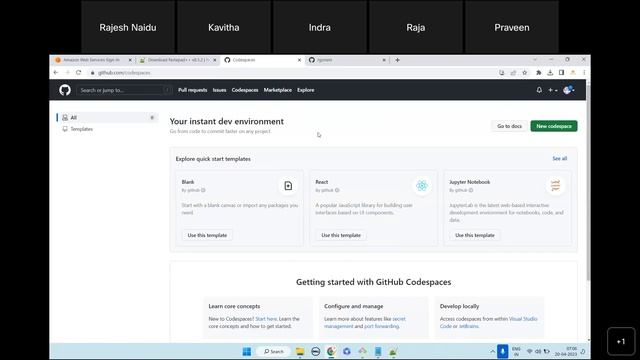This screenshot has height=360, width=640.
Task: Open the volume speaker icon in system tray
Action: point(538,351)
